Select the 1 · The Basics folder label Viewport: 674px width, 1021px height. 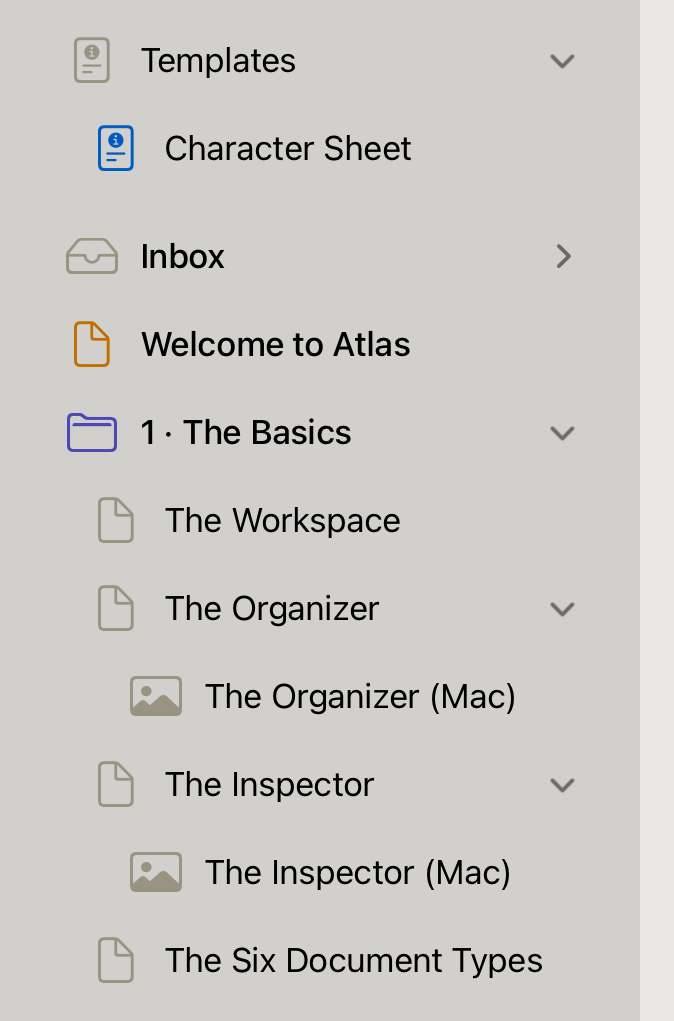click(x=246, y=432)
